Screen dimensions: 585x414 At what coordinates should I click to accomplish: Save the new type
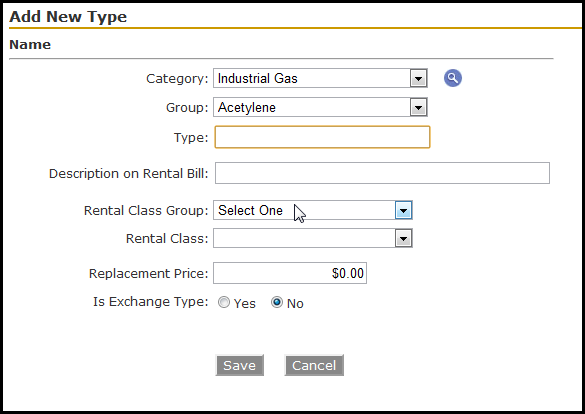(240, 365)
